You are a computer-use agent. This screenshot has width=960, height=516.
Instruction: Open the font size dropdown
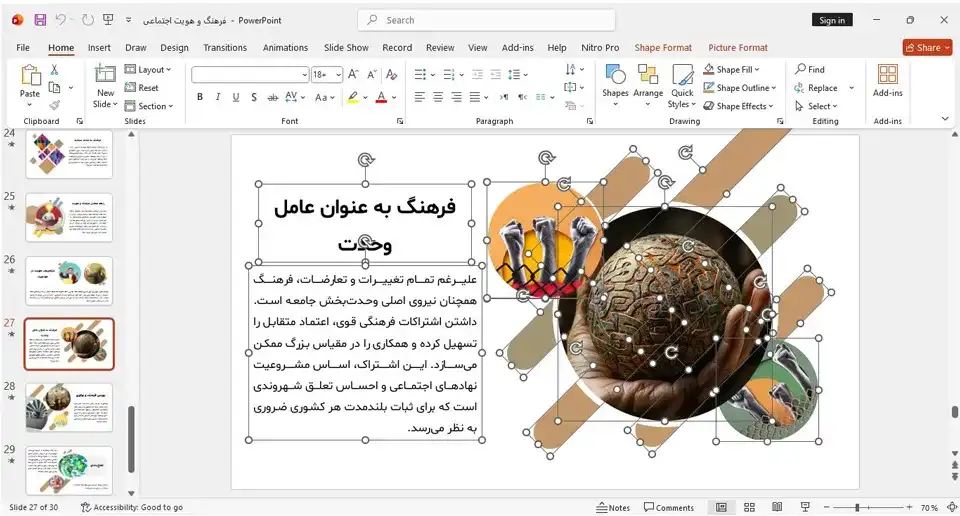(339, 75)
